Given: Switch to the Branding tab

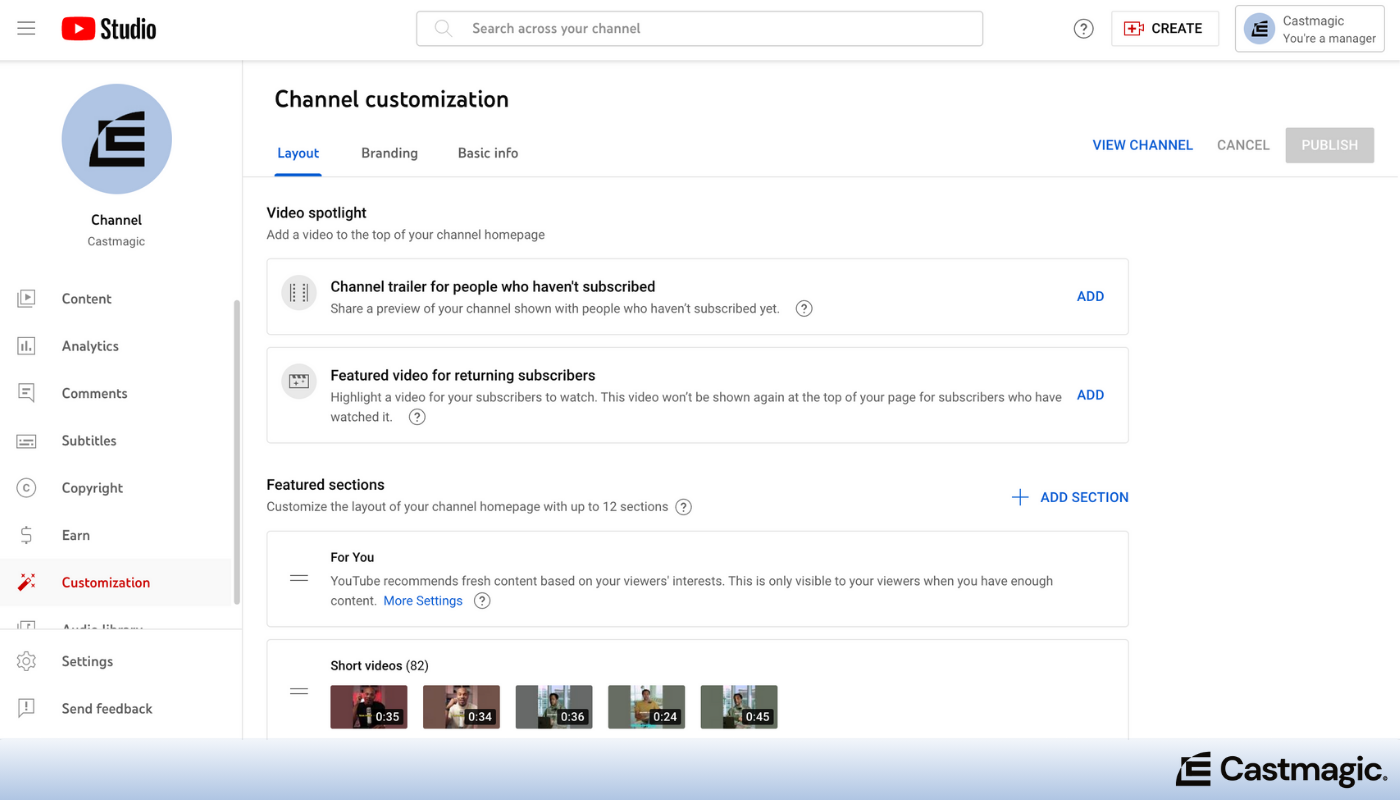Looking at the screenshot, I should 389,153.
